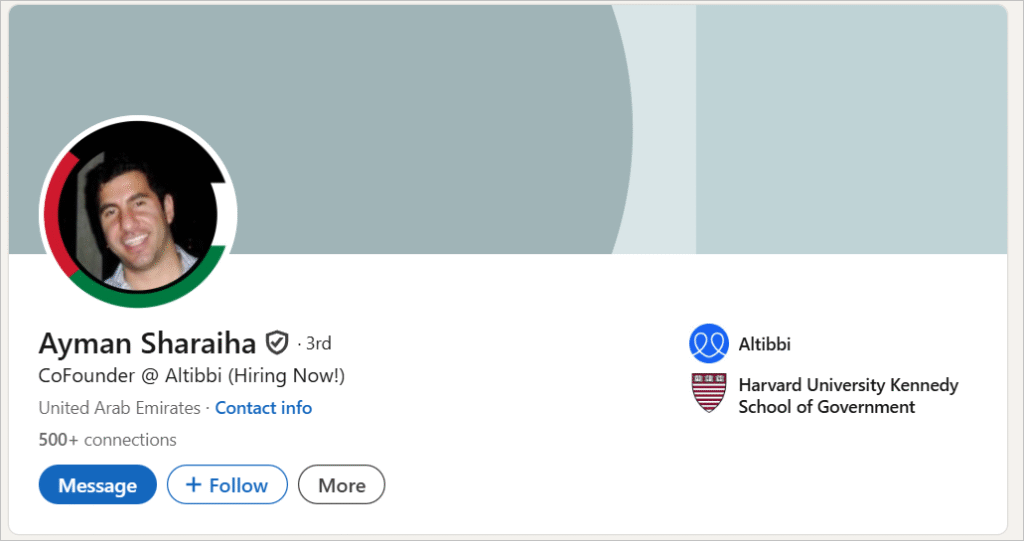This screenshot has height=541, width=1024.
Task: Click the Ayman Sharaiha name heading
Action: 147,343
